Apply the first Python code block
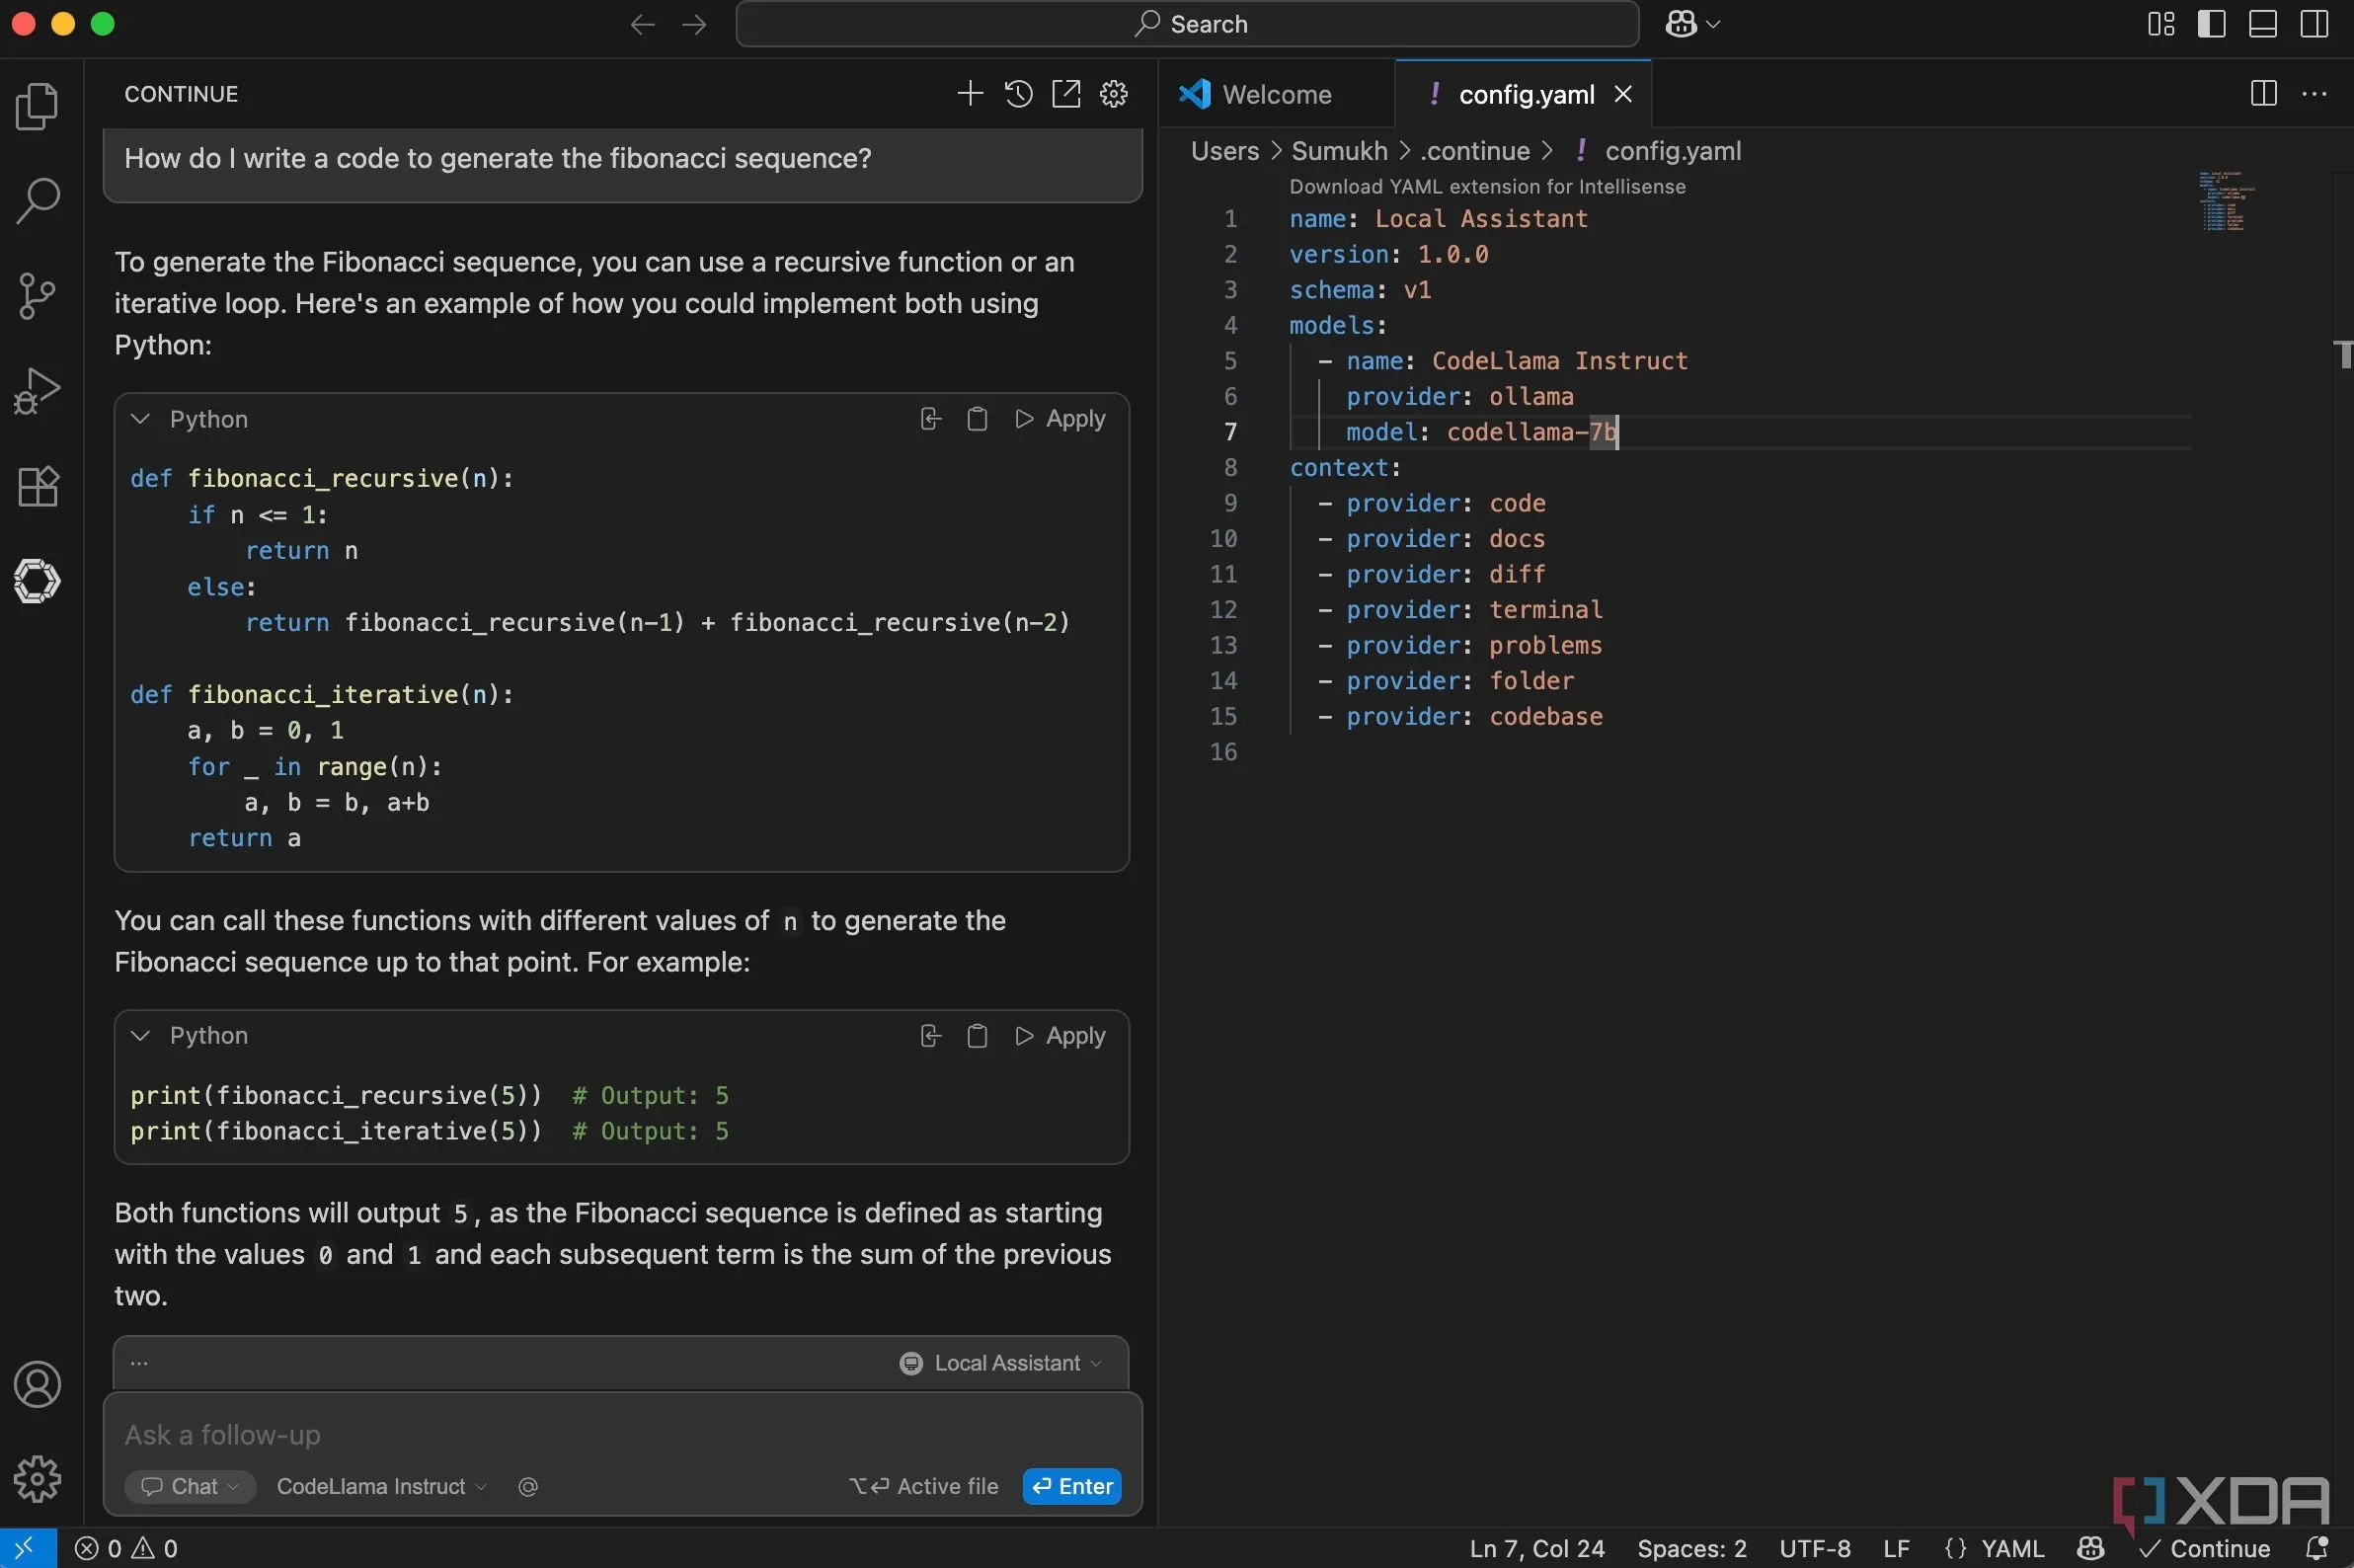This screenshot has height=1568, width=2354. point(1060,419)
